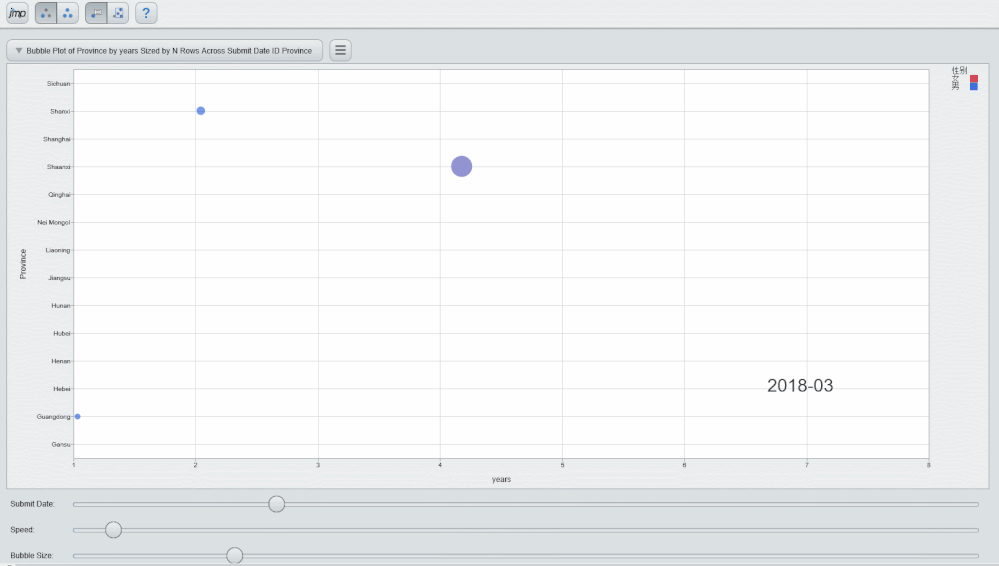Click the years x-axis title
Screen dimensions: 999x566
(501, 479)
